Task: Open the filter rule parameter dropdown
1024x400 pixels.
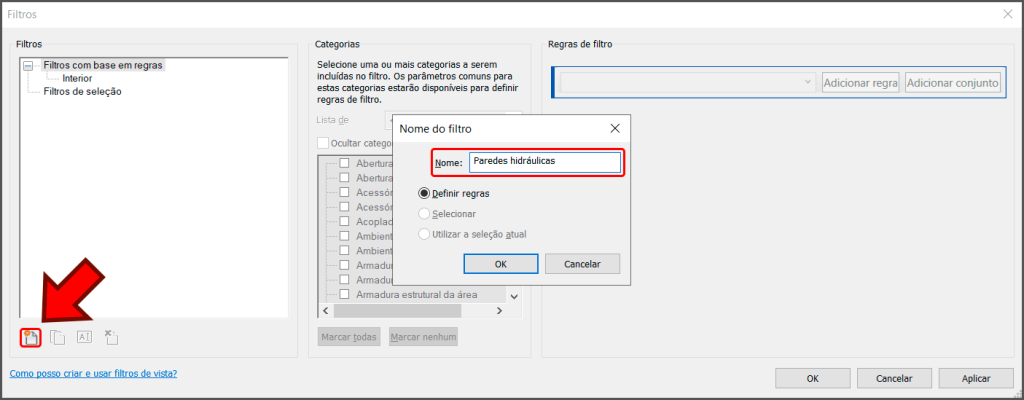Action: [x=688, y=82]
